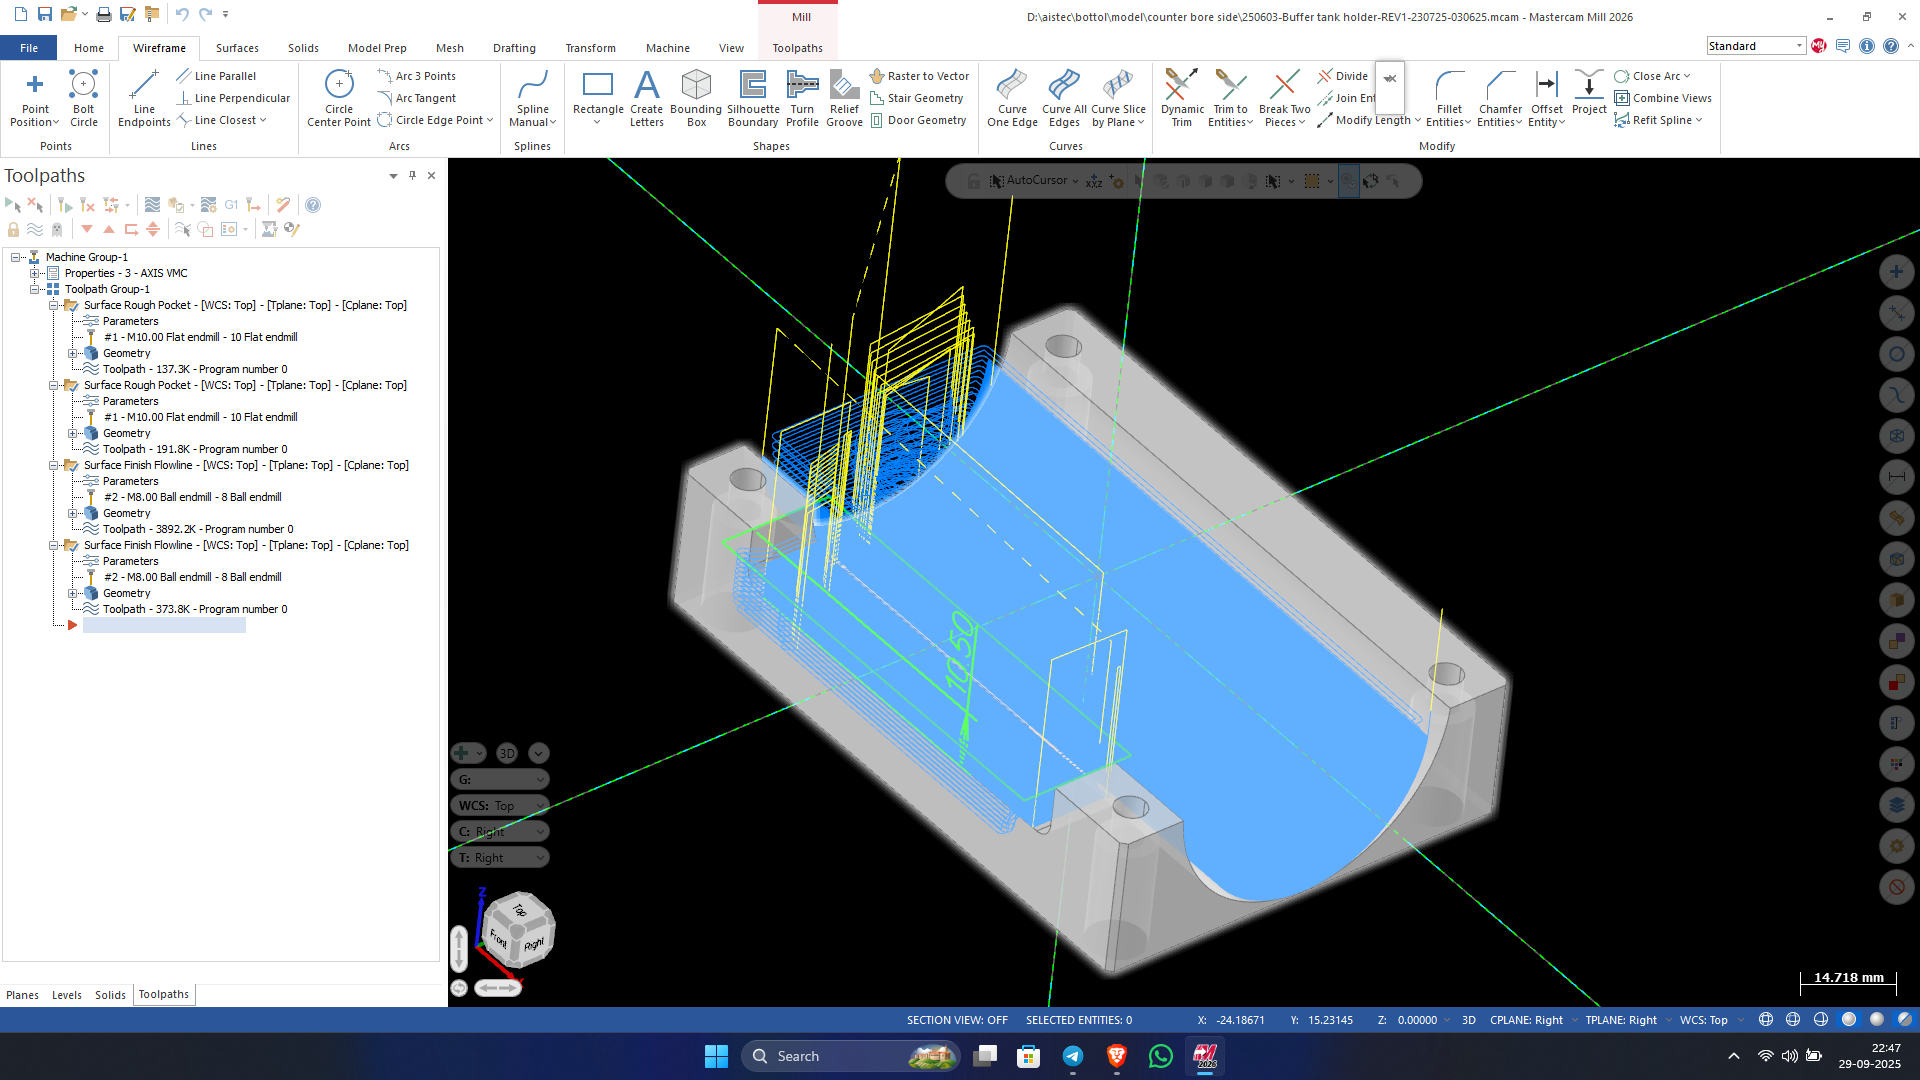Viewport: 1920px width, 1080px height.
Task: Click the Raster to Vector tool
Action: point(919,76)
